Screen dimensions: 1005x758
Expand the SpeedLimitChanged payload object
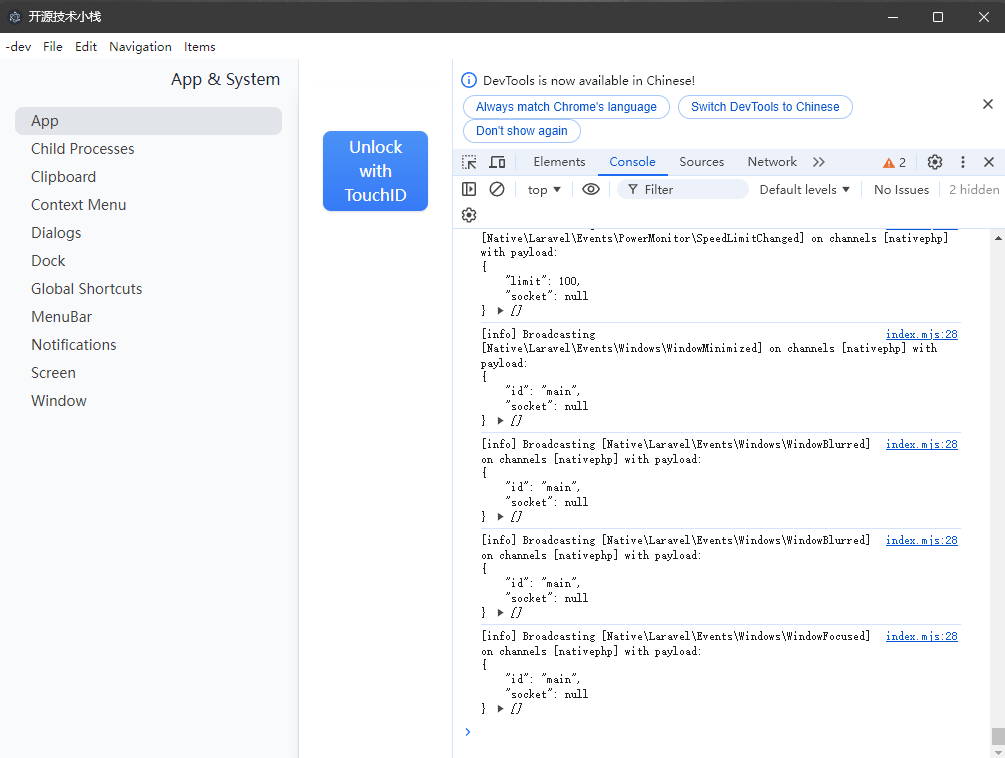pyautogui.click(x=501, y=311)
